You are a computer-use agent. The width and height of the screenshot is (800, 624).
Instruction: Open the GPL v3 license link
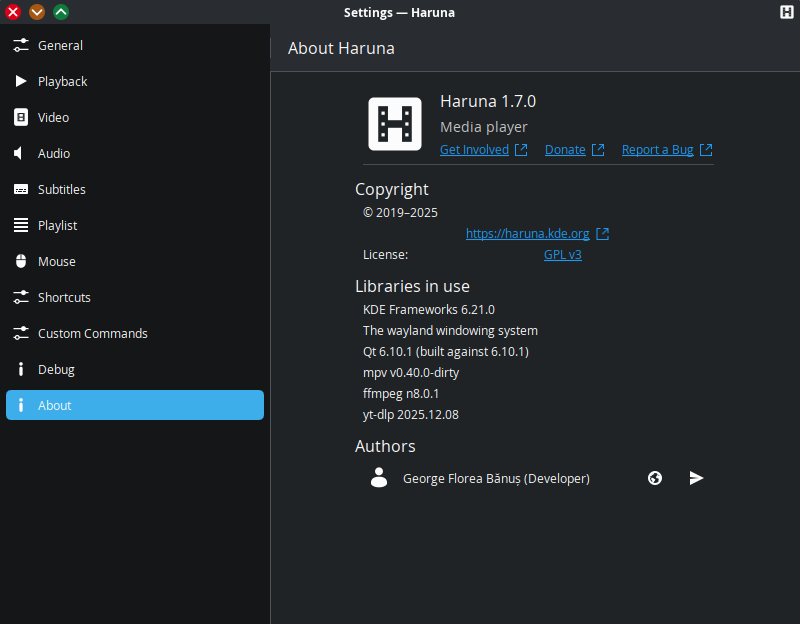[x=562, y=255]
